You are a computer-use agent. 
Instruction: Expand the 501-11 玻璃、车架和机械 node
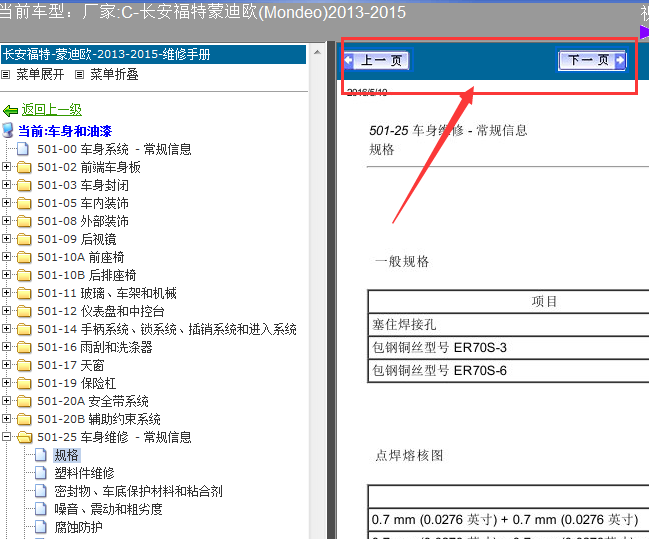6,292
